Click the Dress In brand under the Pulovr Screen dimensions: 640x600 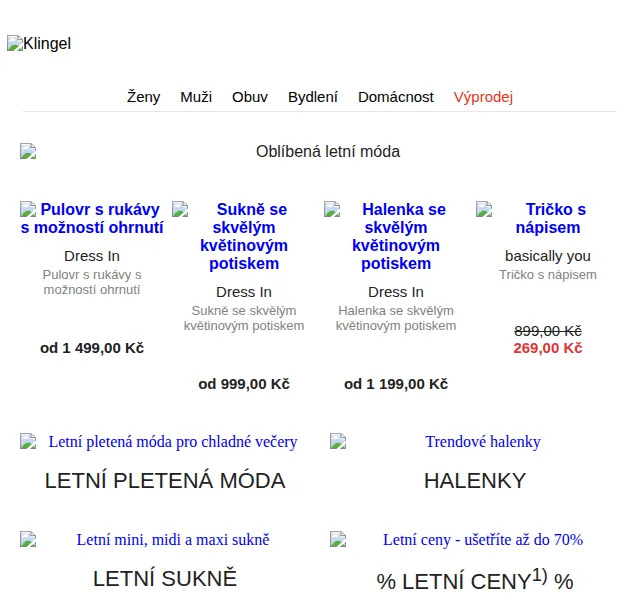[92, 256]
